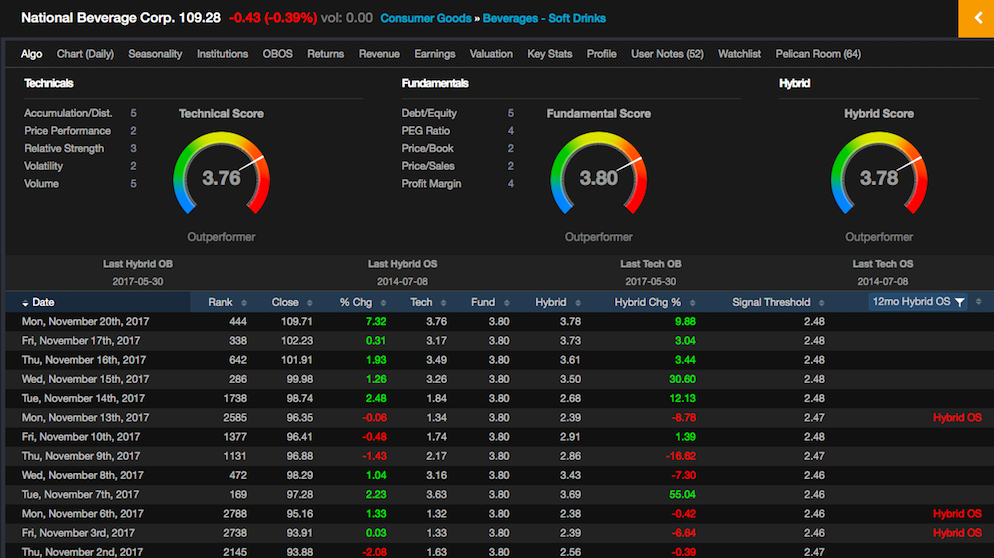Select row Wed, November 15th, 2017
This screenshot has height=558, width=994.
[x=500, y=379]
